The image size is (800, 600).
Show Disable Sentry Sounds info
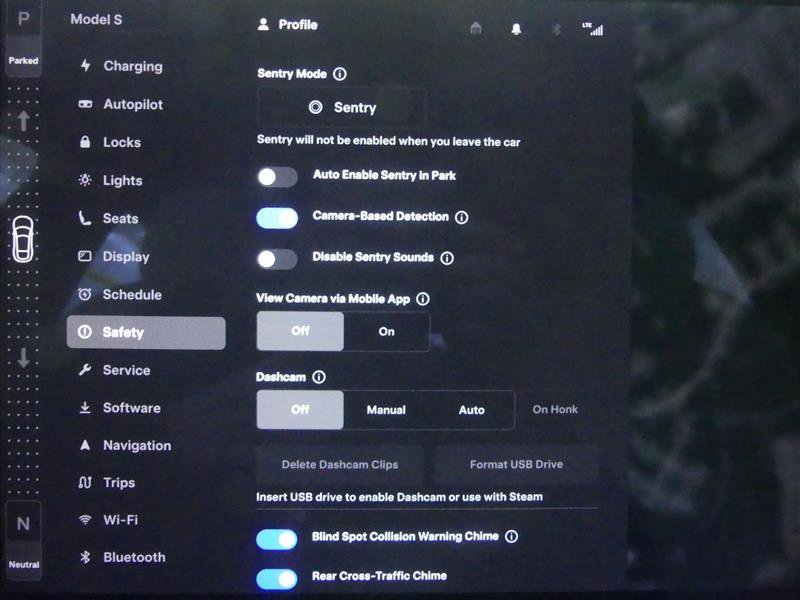point(447,258)
